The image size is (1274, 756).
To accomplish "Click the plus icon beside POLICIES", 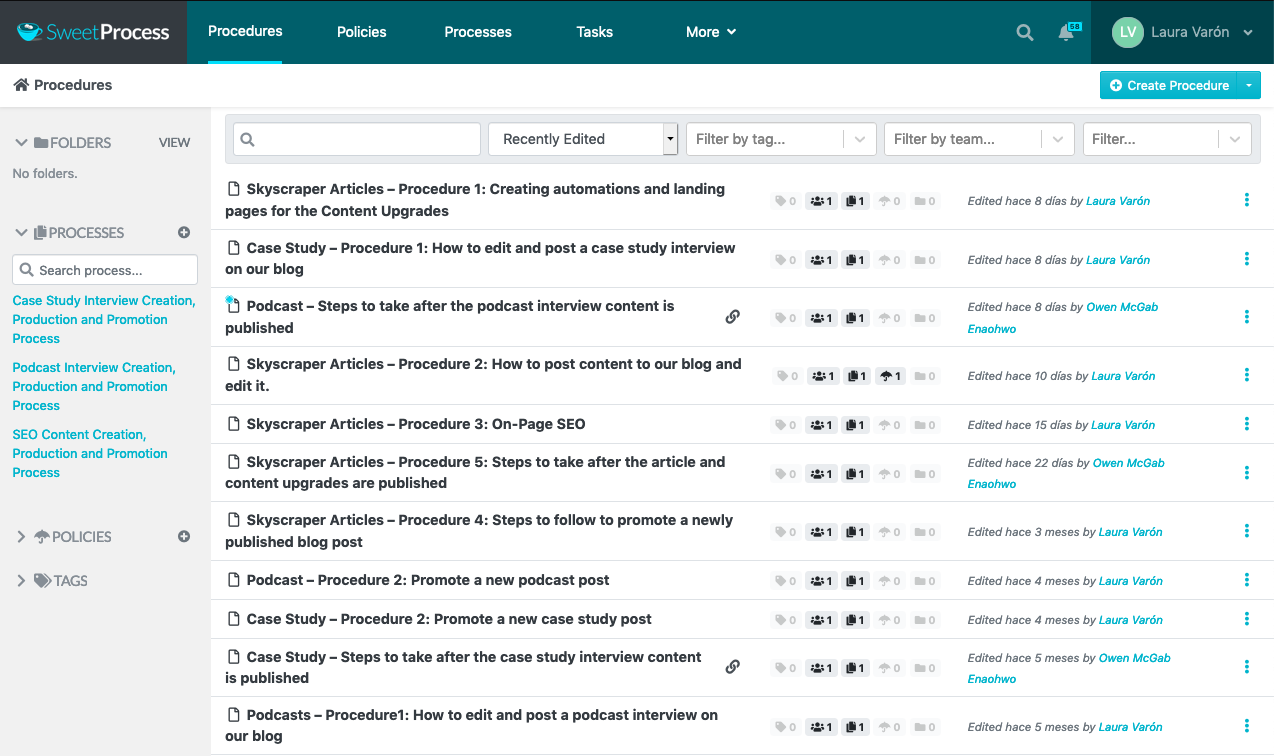I will tap(184, 536).
